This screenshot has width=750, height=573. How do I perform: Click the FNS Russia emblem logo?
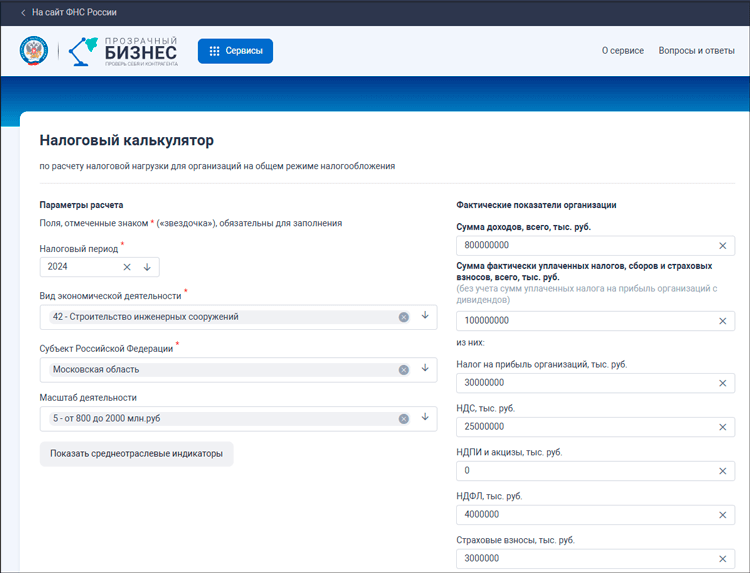[34, 52]
